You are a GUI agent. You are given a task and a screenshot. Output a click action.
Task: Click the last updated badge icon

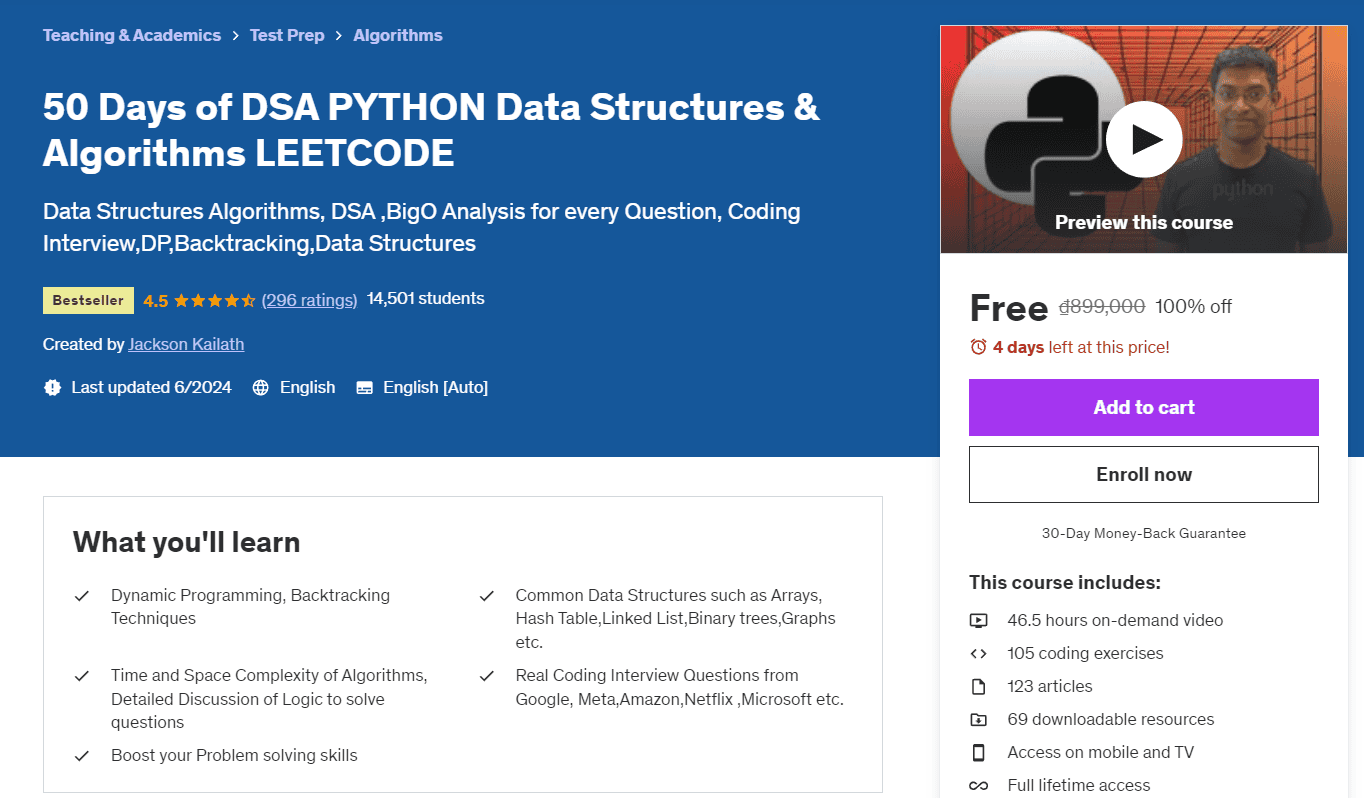(x=53, y=387)
